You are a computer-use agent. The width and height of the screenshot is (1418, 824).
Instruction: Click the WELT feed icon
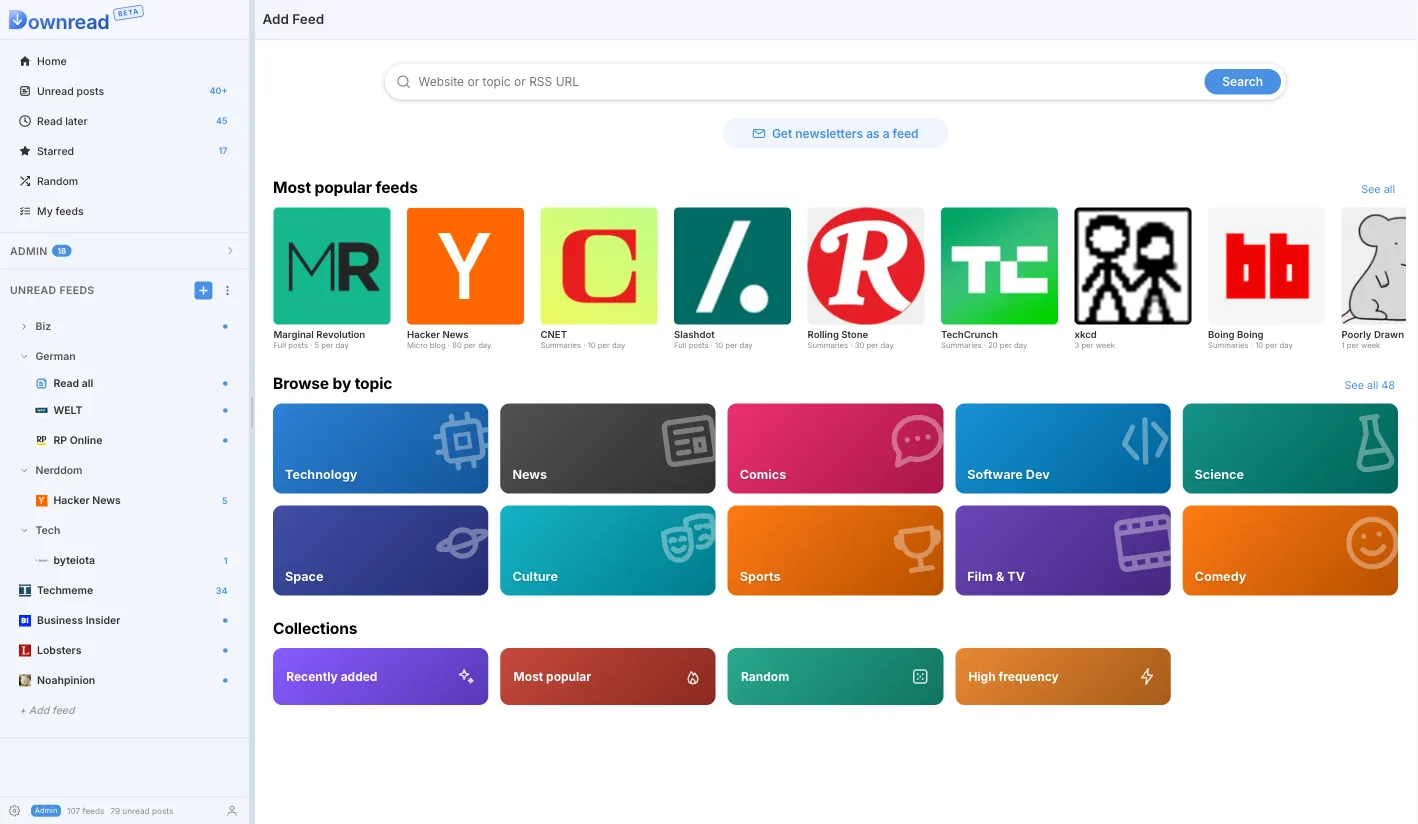tap(42, 410)
